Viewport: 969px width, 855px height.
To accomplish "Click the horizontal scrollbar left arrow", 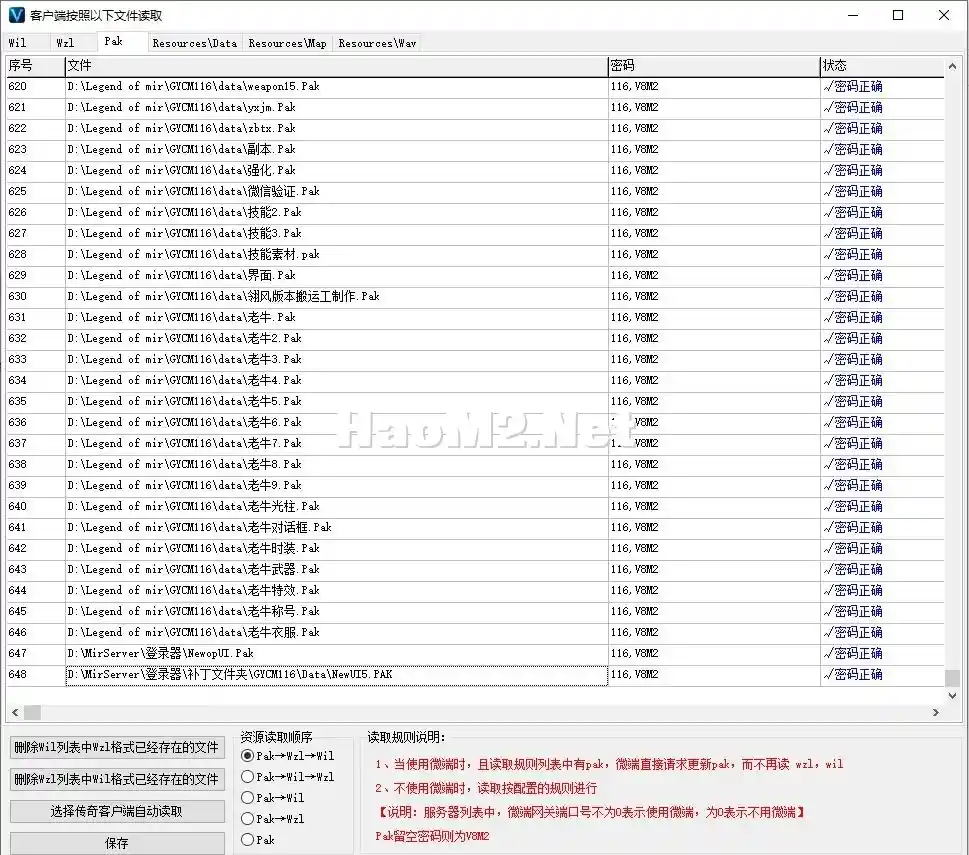I will coord(15,712).
